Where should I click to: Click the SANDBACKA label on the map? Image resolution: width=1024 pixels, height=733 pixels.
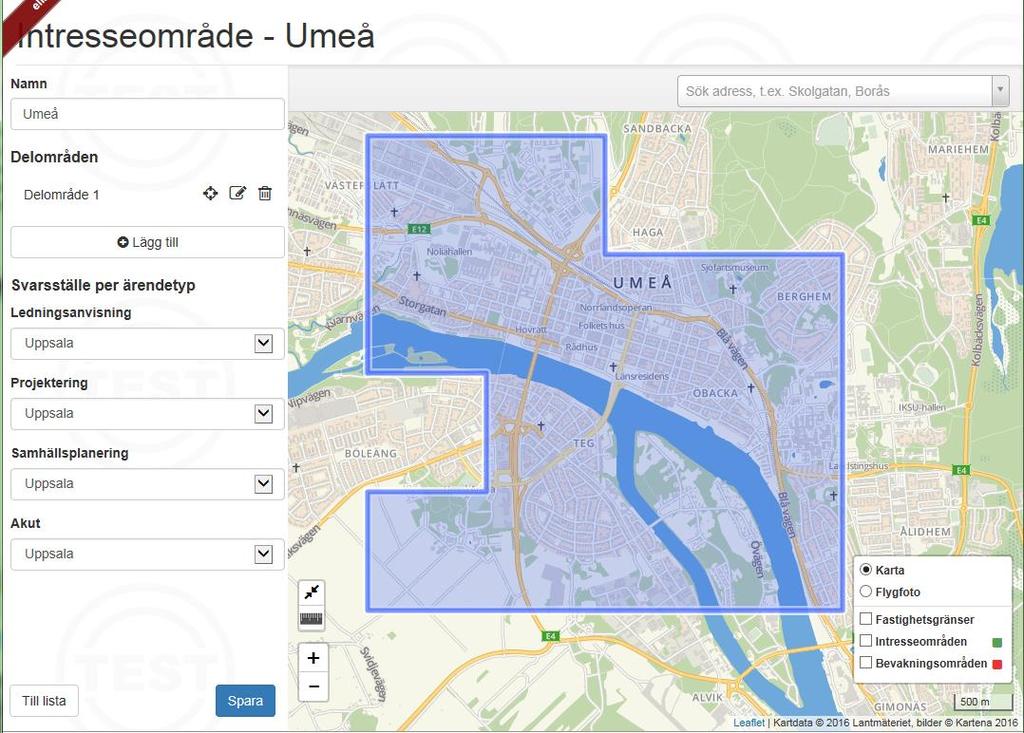pos(657,129)
